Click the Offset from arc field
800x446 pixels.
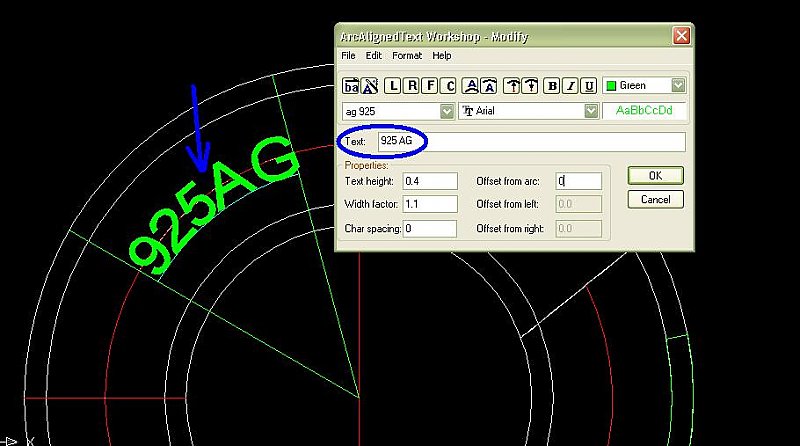click(x=579, y=181)
